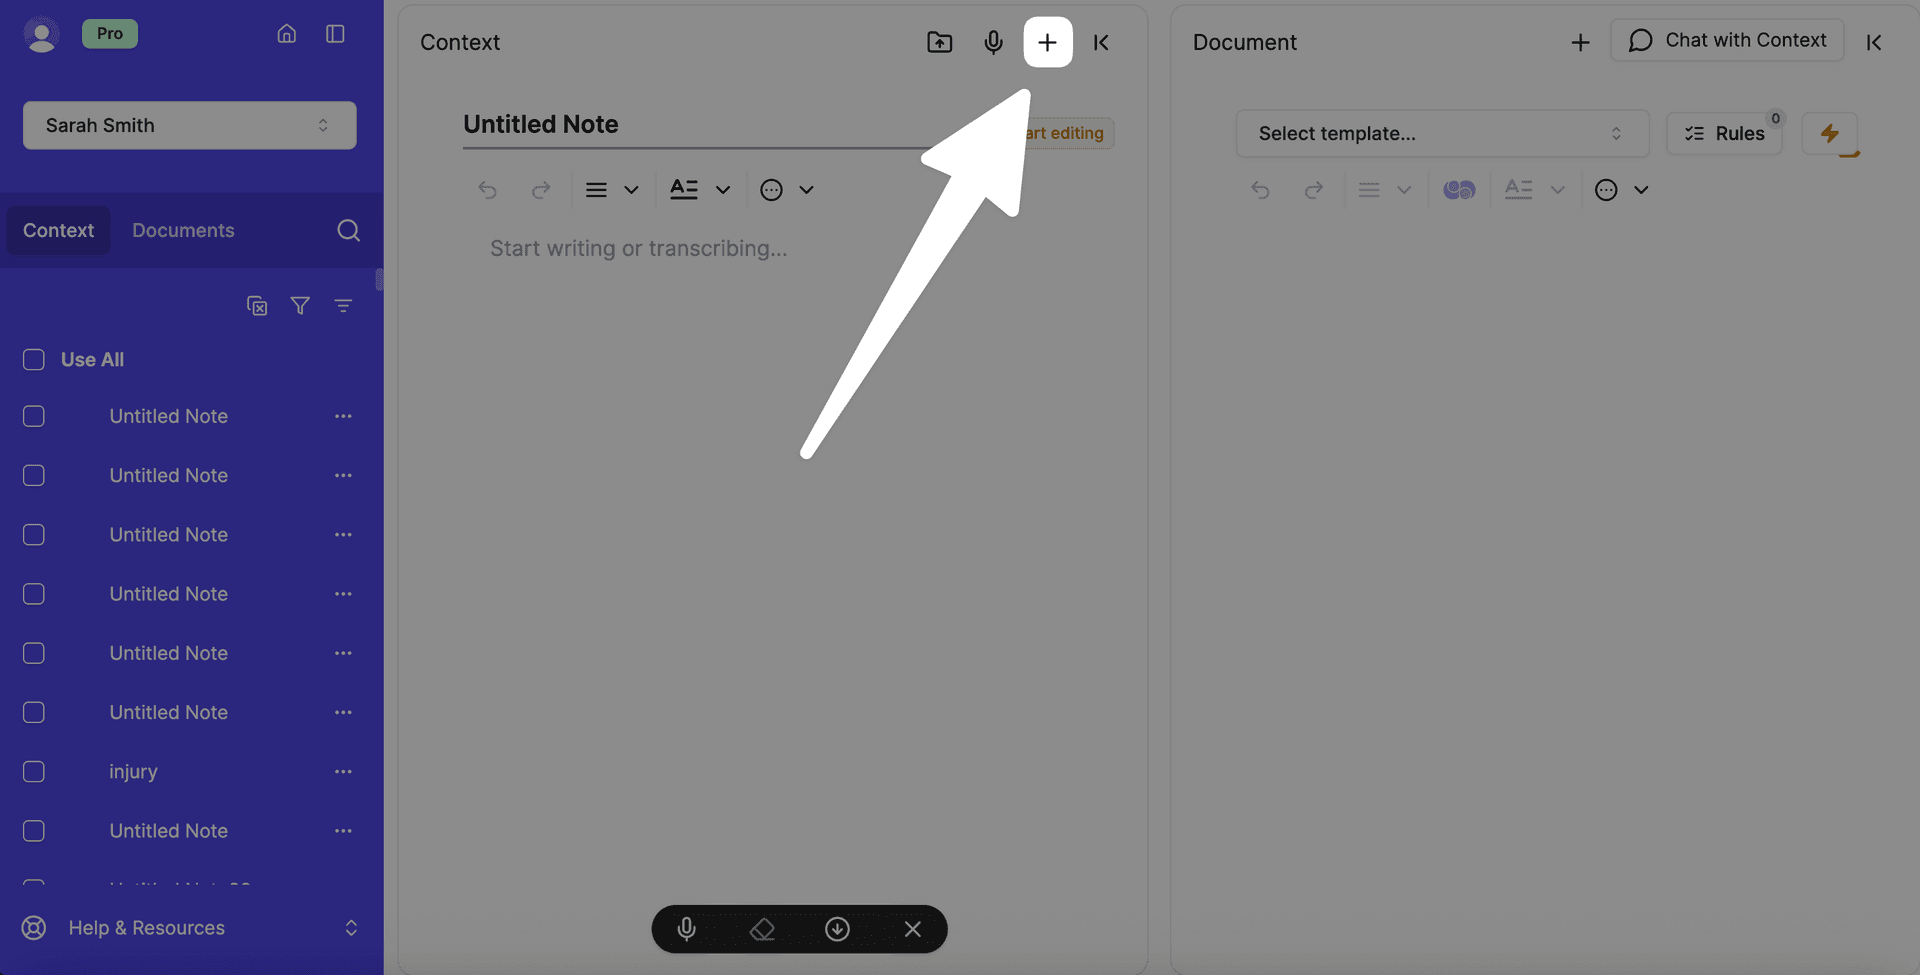1920x975 pixels.
Task: Click the Chat with Context button
Action: (x=1727, y=40)
